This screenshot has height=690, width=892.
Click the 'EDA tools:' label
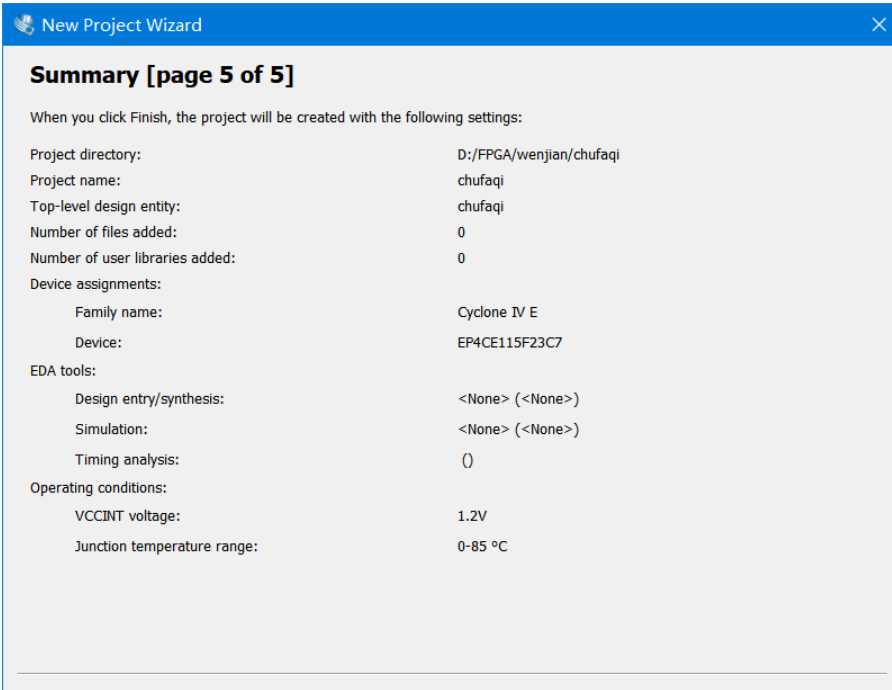pos(63,371)
